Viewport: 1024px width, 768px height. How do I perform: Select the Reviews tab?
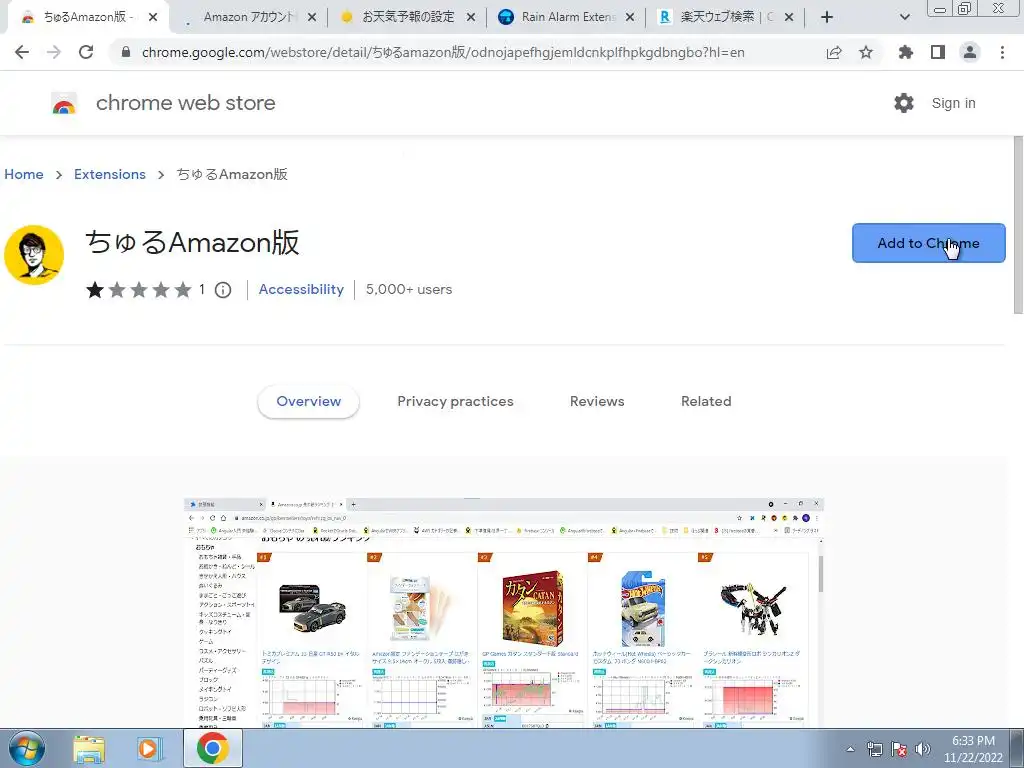[597, 401]
